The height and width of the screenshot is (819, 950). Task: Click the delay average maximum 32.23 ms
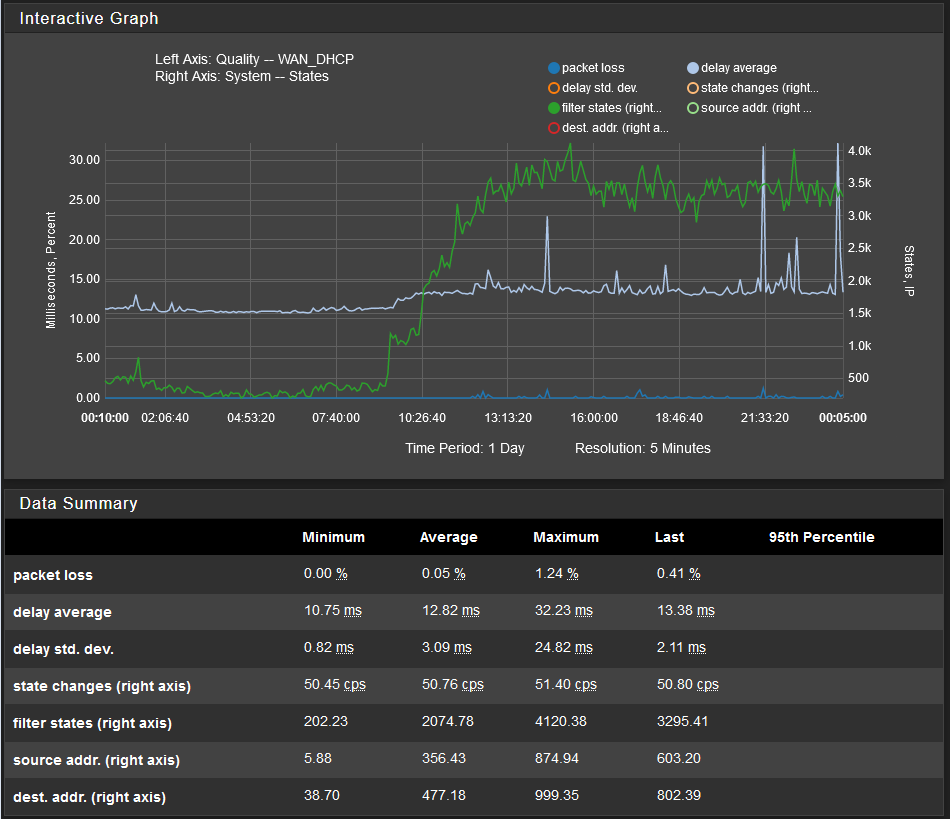point(563,611)
